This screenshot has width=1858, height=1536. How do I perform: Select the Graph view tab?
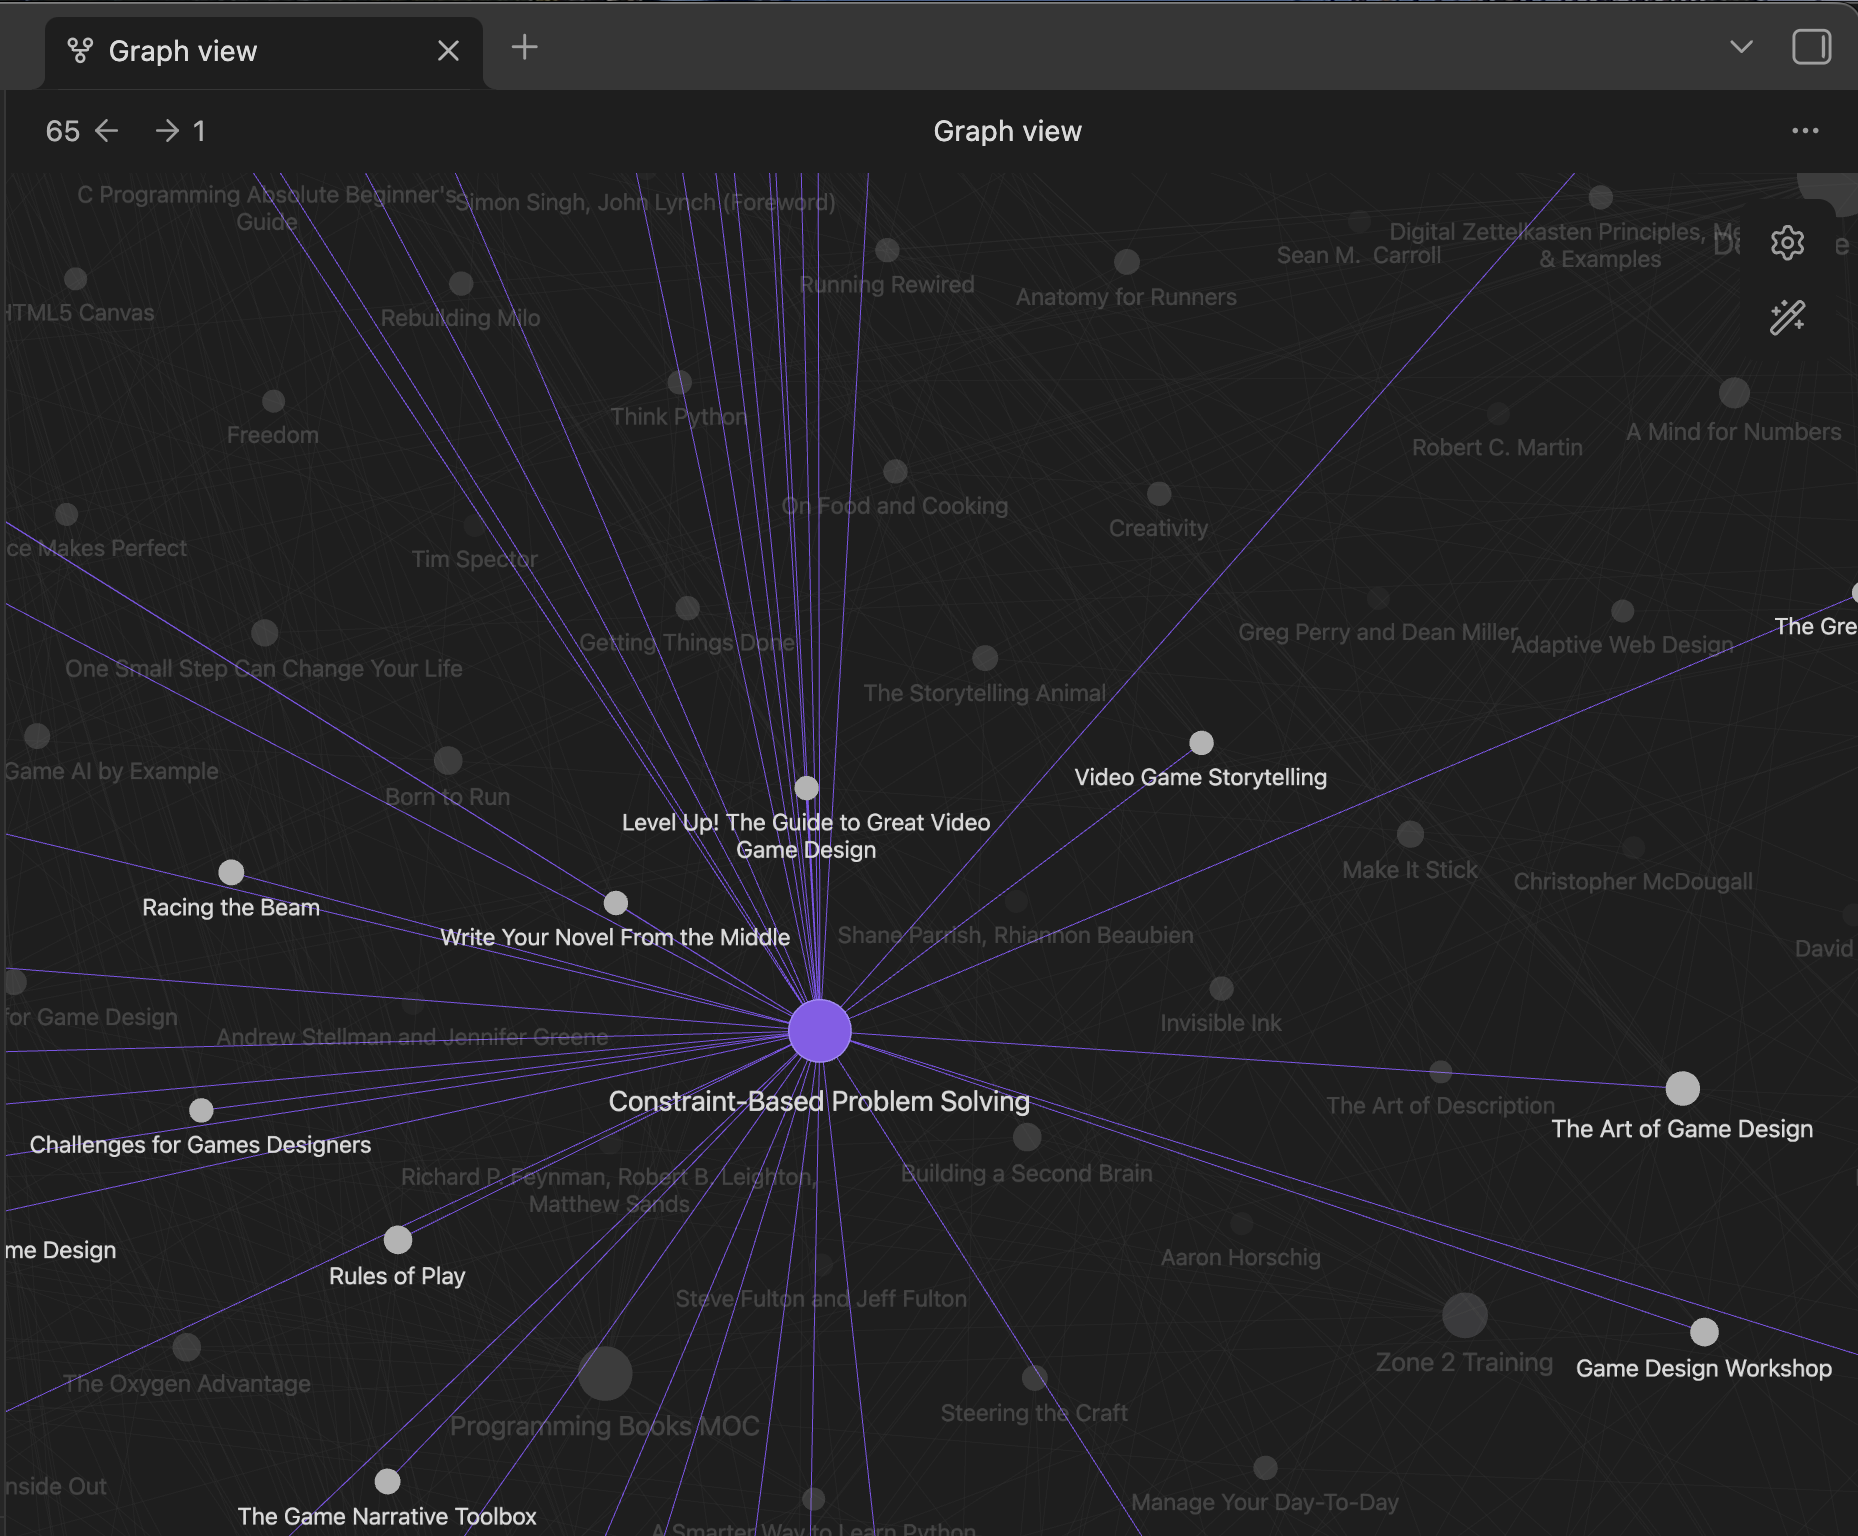pos(183,51)
